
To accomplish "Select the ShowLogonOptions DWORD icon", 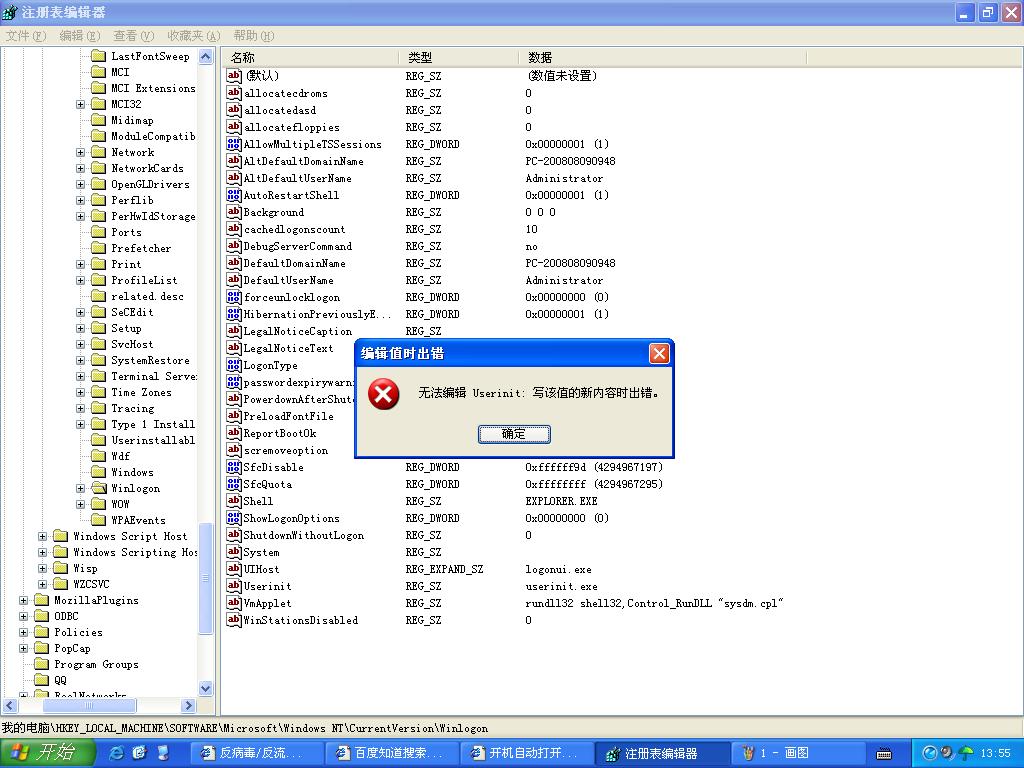I will [234, 518].
